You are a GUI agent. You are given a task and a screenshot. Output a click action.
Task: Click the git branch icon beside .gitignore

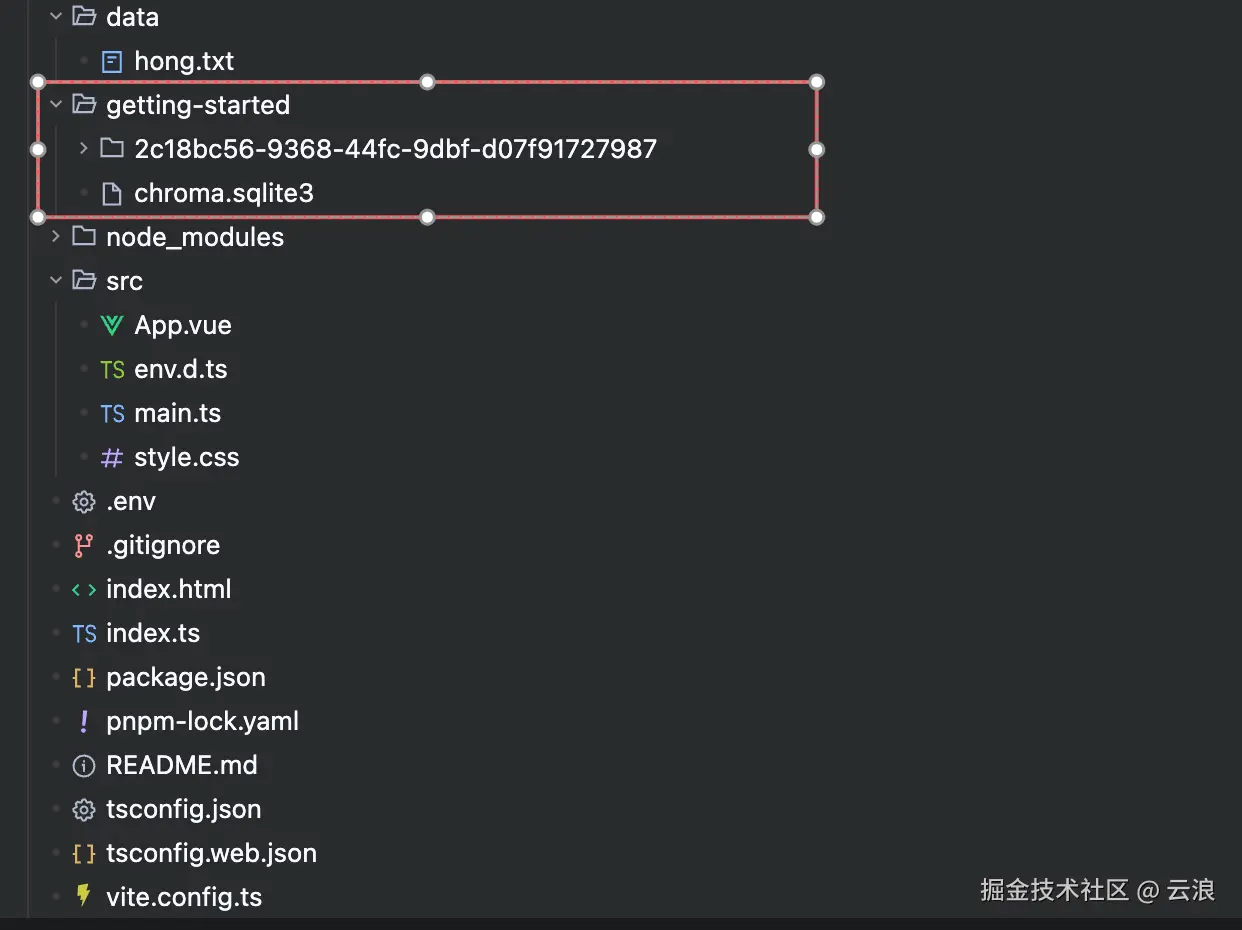[84, 546]
